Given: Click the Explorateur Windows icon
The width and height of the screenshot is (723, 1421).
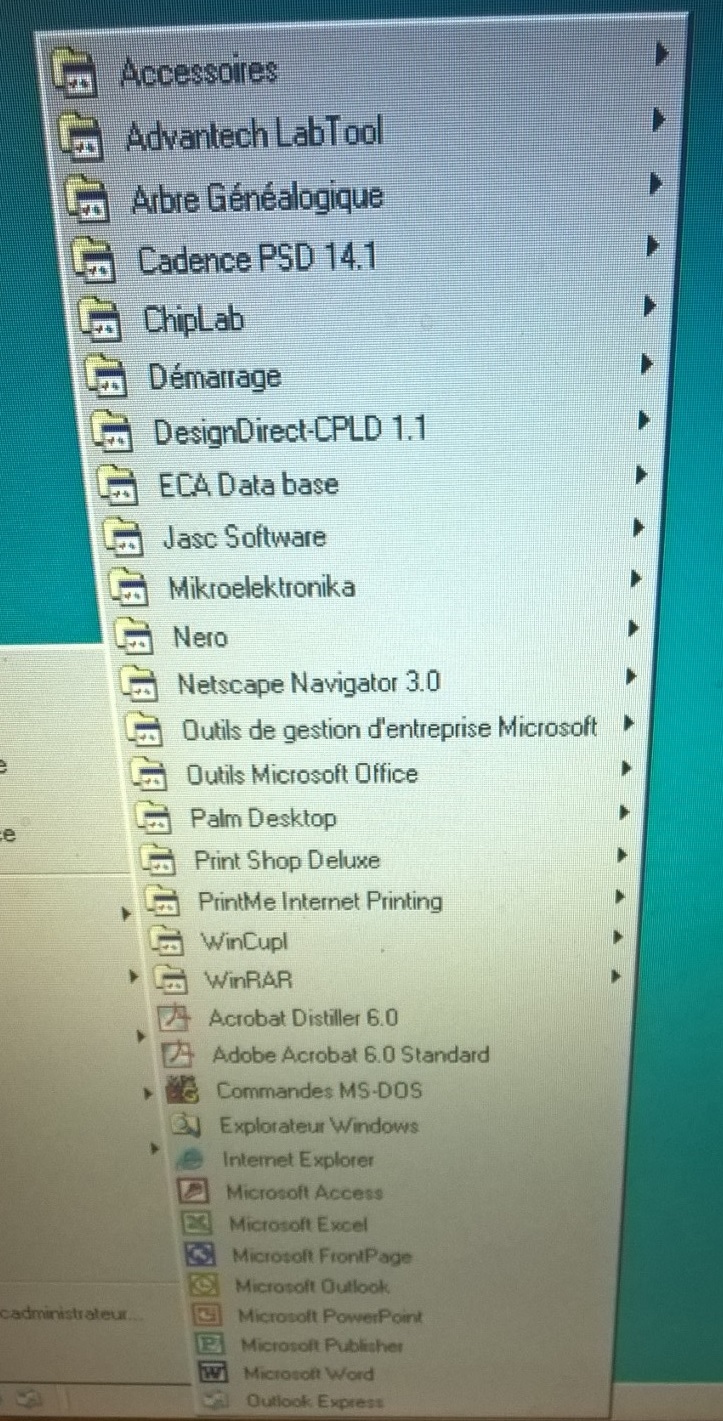Looking at the screenshot, I should coord(185,1125).
